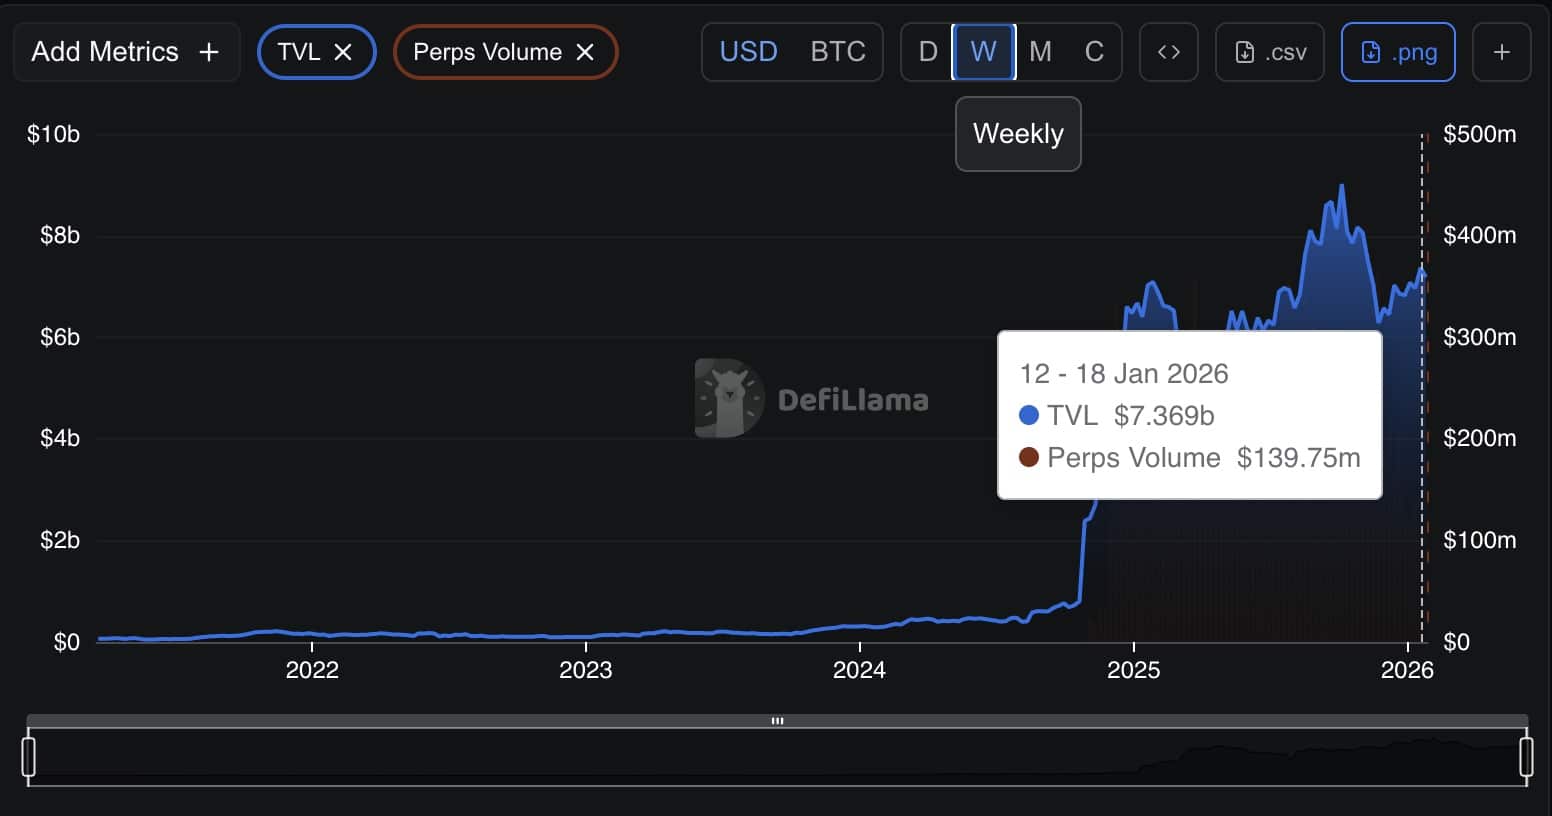The image size is (1552, 816).
Task: Click the DefiLlama llama watermark logo
Action: [x=727, y=397]
